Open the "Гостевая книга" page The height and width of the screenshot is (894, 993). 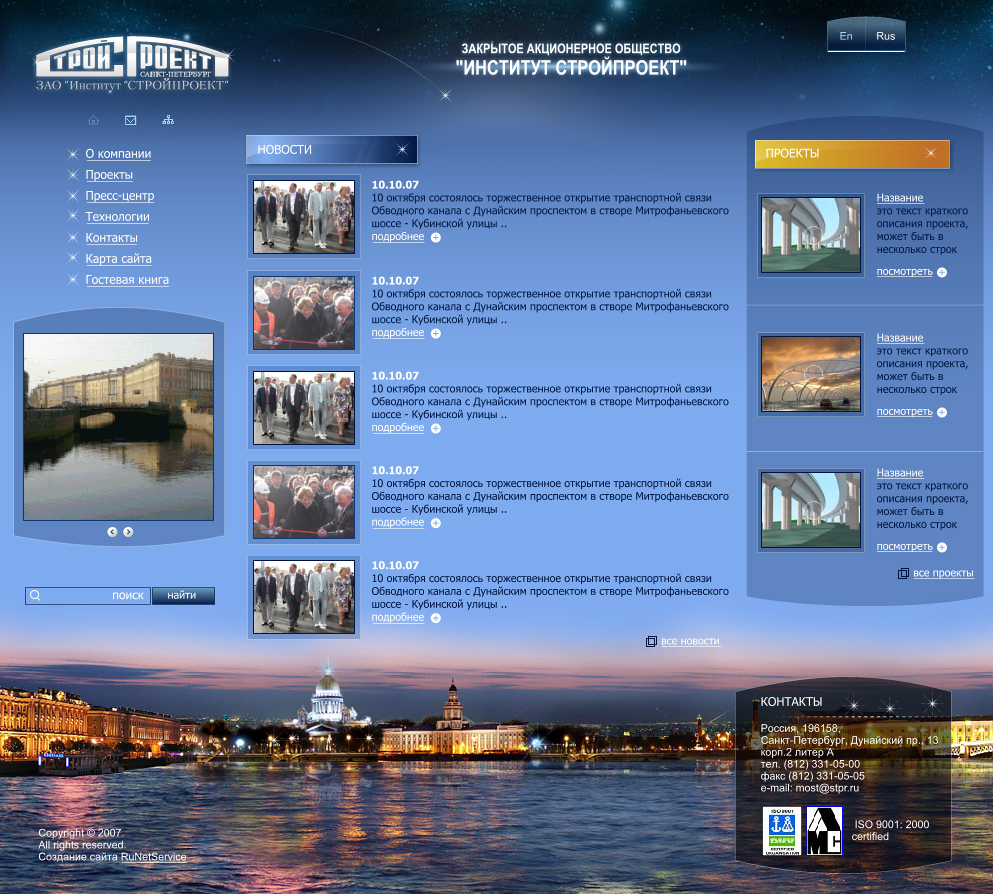(x=127, y=280)
